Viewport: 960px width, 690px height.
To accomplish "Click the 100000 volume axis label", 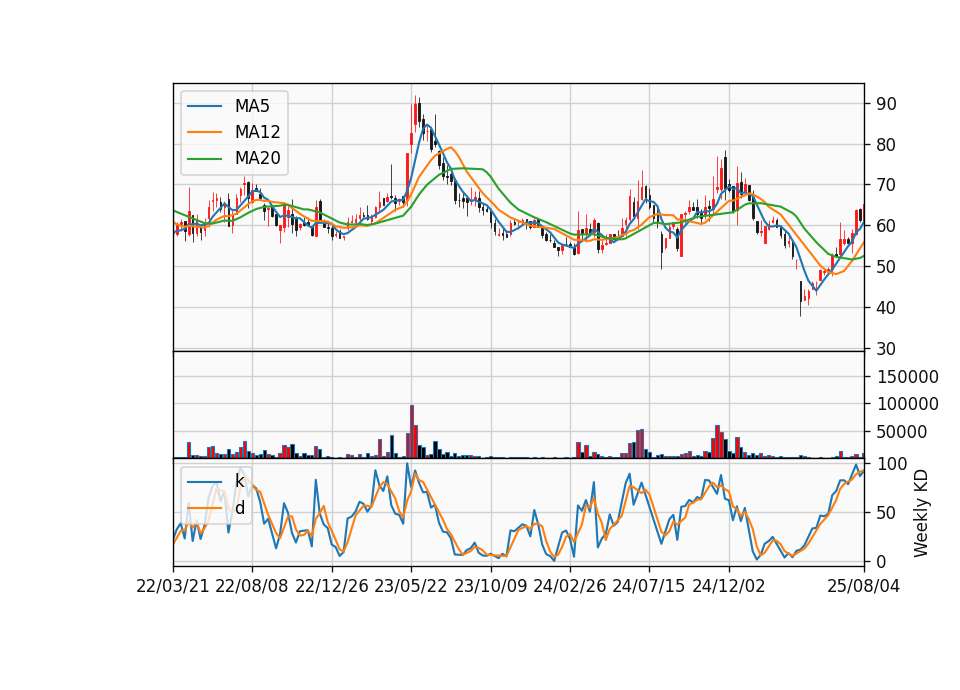I will [908, 404].
